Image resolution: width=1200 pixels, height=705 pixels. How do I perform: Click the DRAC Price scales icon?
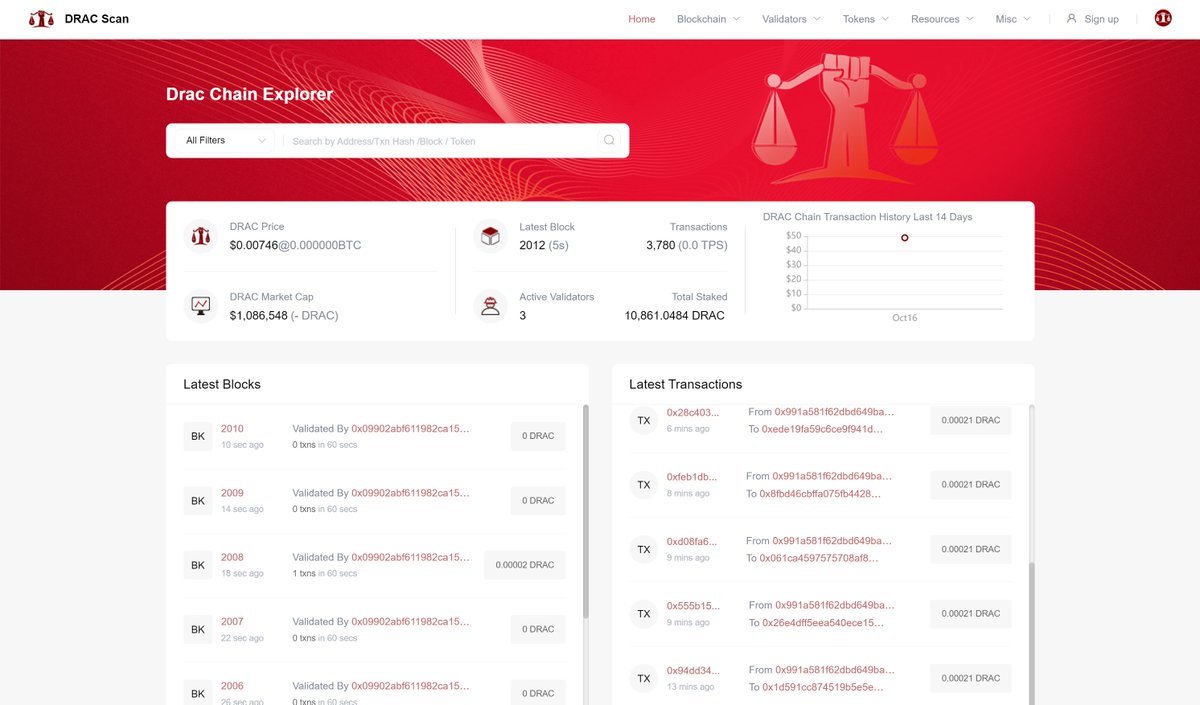point(201,236)
